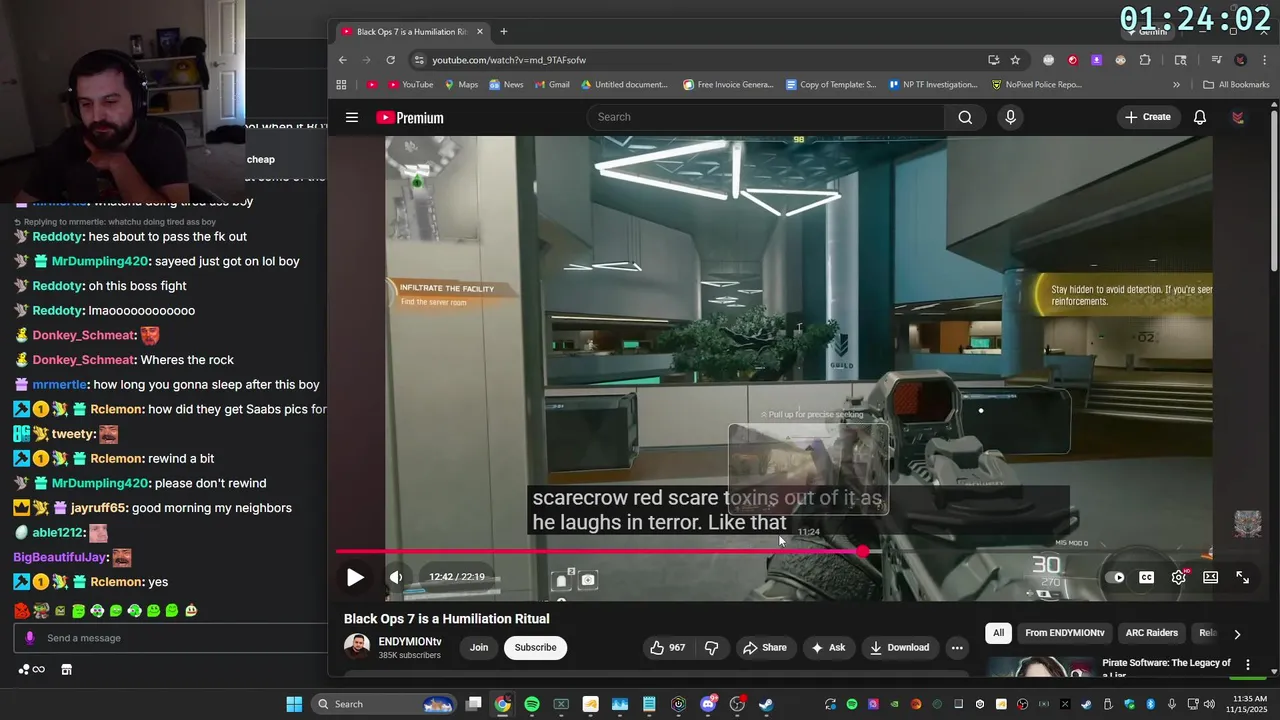Click the Windows taskbar search box
This screenshot has width=1280, height=720.
coord(383,704)
